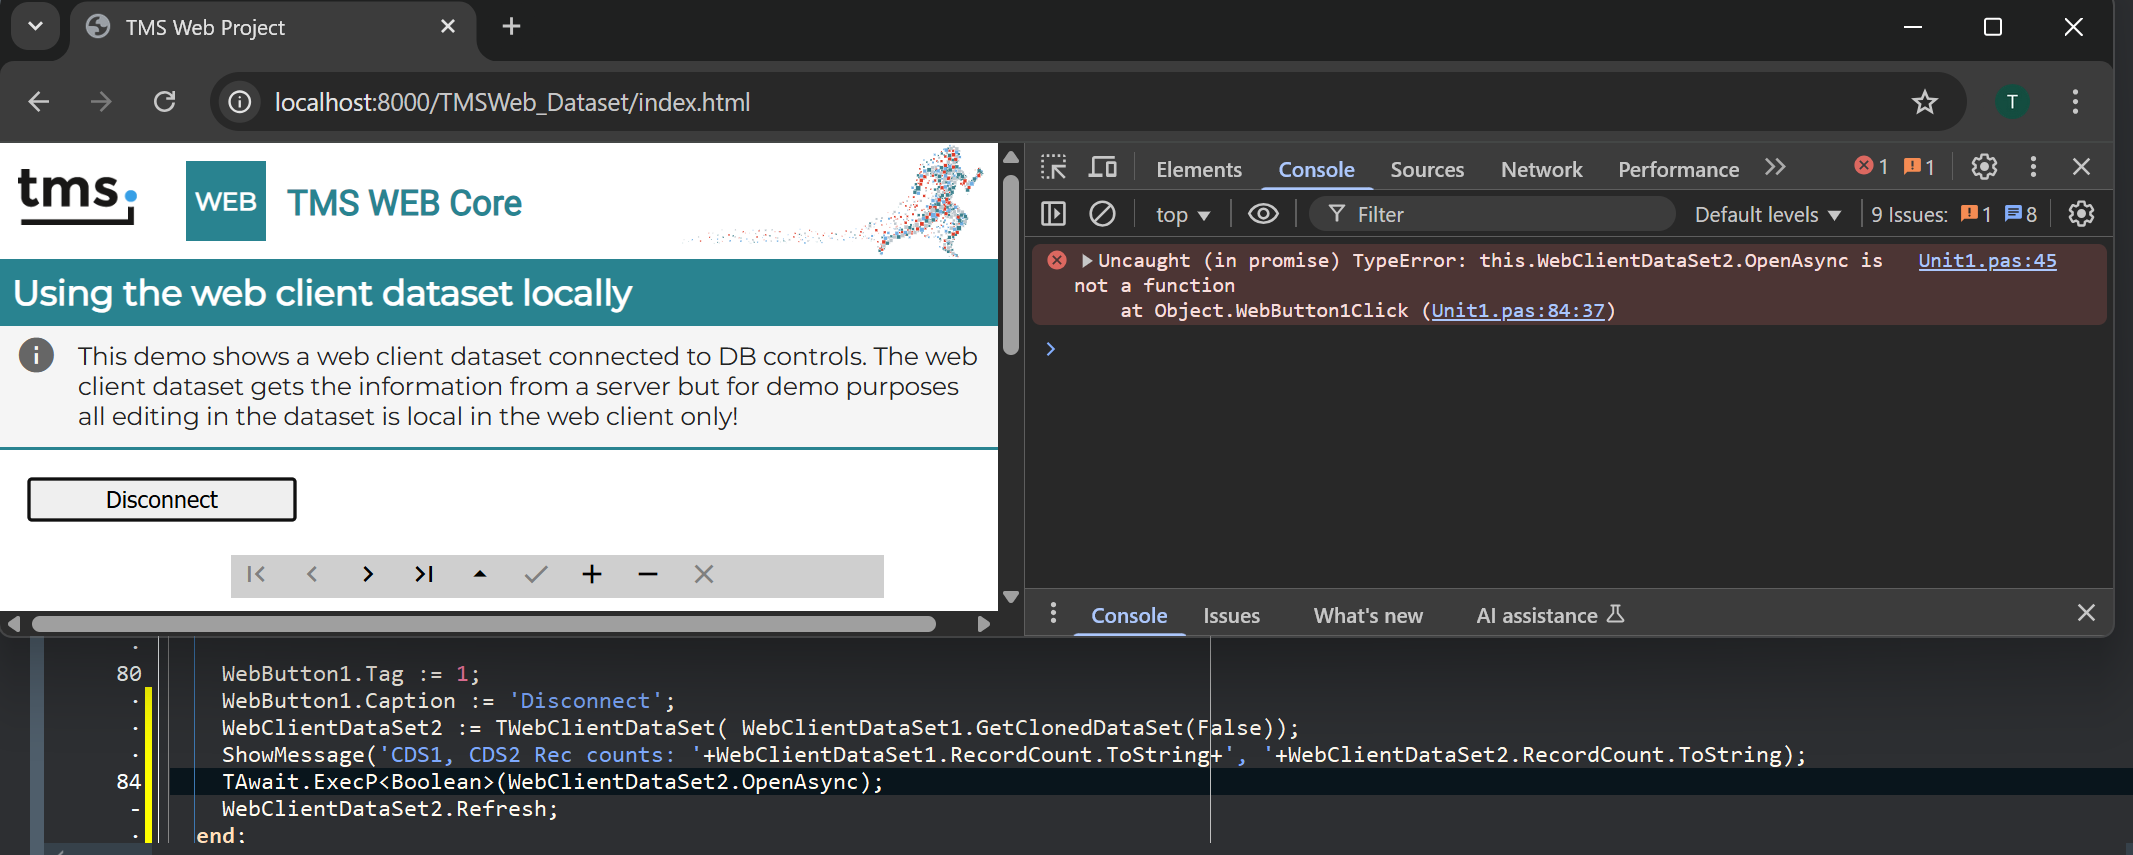The height and width of the screenshot is (855, 2133).
Task: Open the top execution context dropdown
Action: click(1183, 215)
